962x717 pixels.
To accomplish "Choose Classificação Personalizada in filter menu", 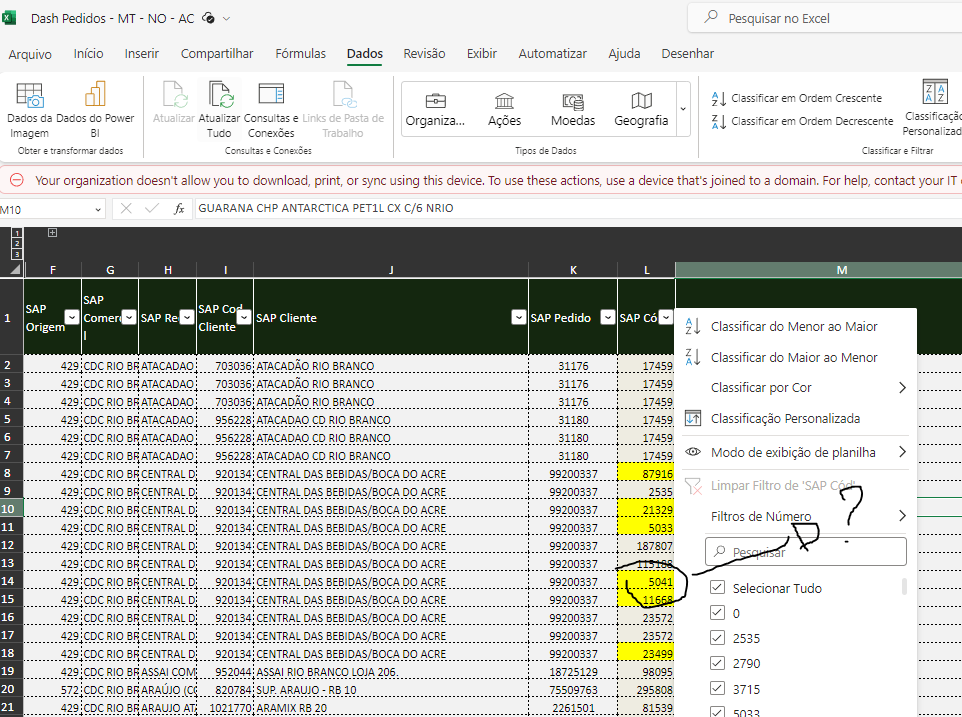I will click(795, 418).
